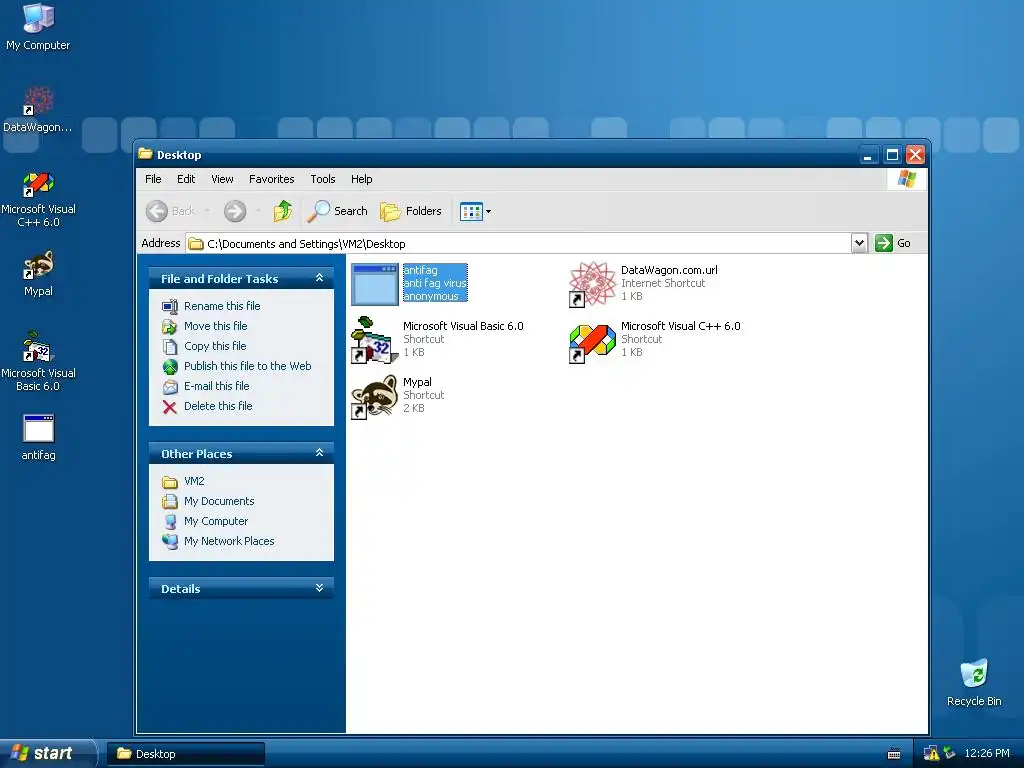1024x768 pixels.
Task: Open the Tools menu
Action: tap(323, 179)
